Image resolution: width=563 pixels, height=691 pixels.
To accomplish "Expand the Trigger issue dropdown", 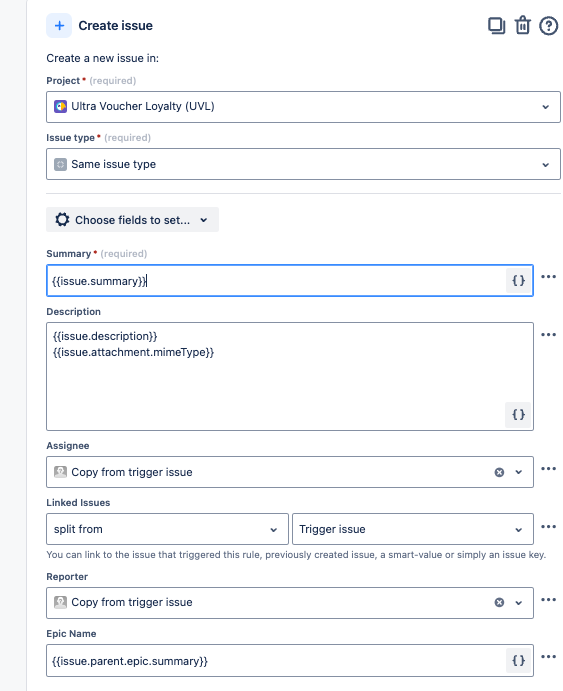I will [x=413, y=529].
